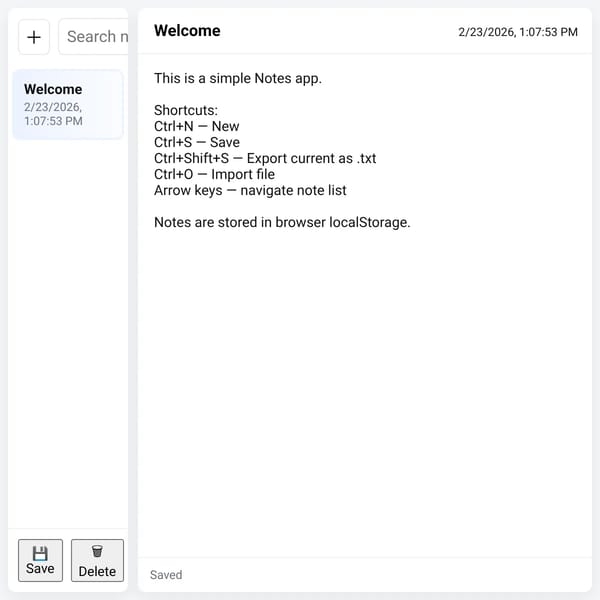This screenshot has width=600, height=600.
Task: Click 'Notes are stored in browser localStorage.' line
Action: pos(282,222)
